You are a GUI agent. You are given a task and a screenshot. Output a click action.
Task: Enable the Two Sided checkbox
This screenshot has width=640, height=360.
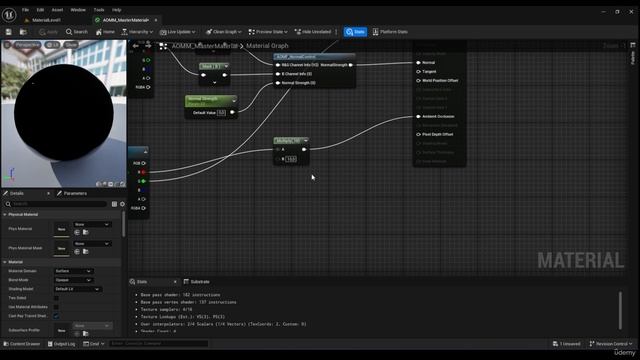(56, 298)
